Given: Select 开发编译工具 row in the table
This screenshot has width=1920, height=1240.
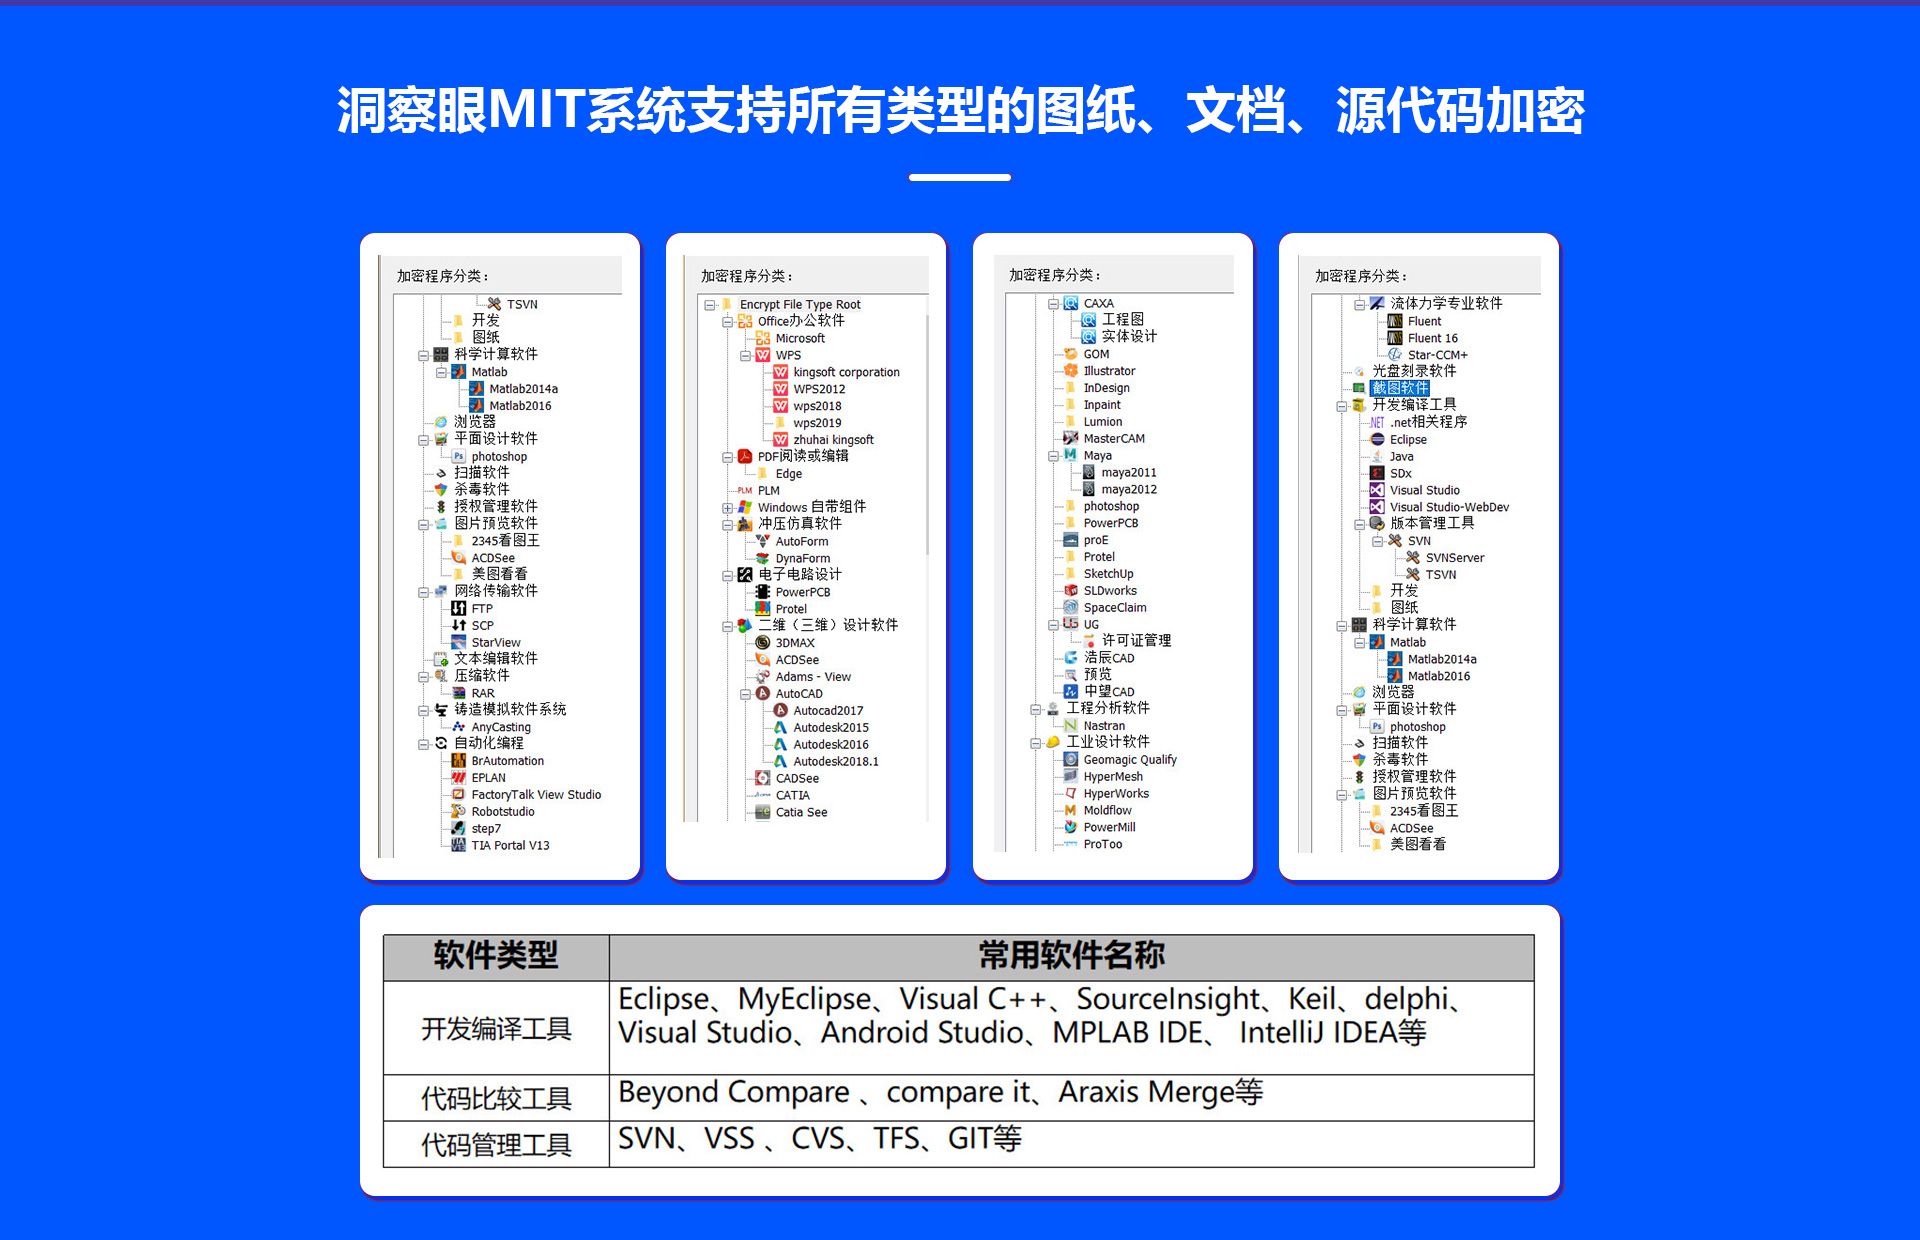Looking at the screenshot, I should [961, 1075].
